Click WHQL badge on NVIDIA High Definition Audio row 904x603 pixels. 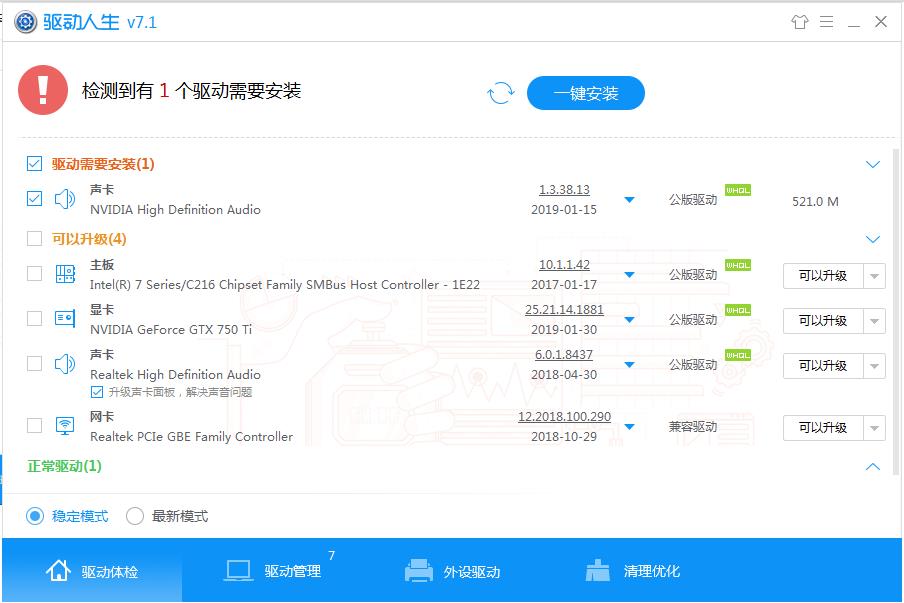pos(737,190)
